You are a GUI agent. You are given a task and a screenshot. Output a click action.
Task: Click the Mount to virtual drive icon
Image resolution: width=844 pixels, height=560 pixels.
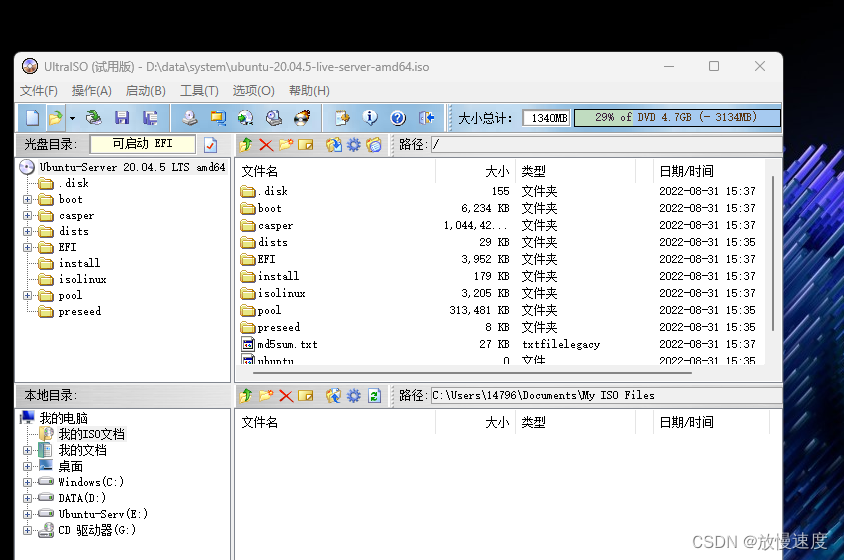[x=274, y=117]
